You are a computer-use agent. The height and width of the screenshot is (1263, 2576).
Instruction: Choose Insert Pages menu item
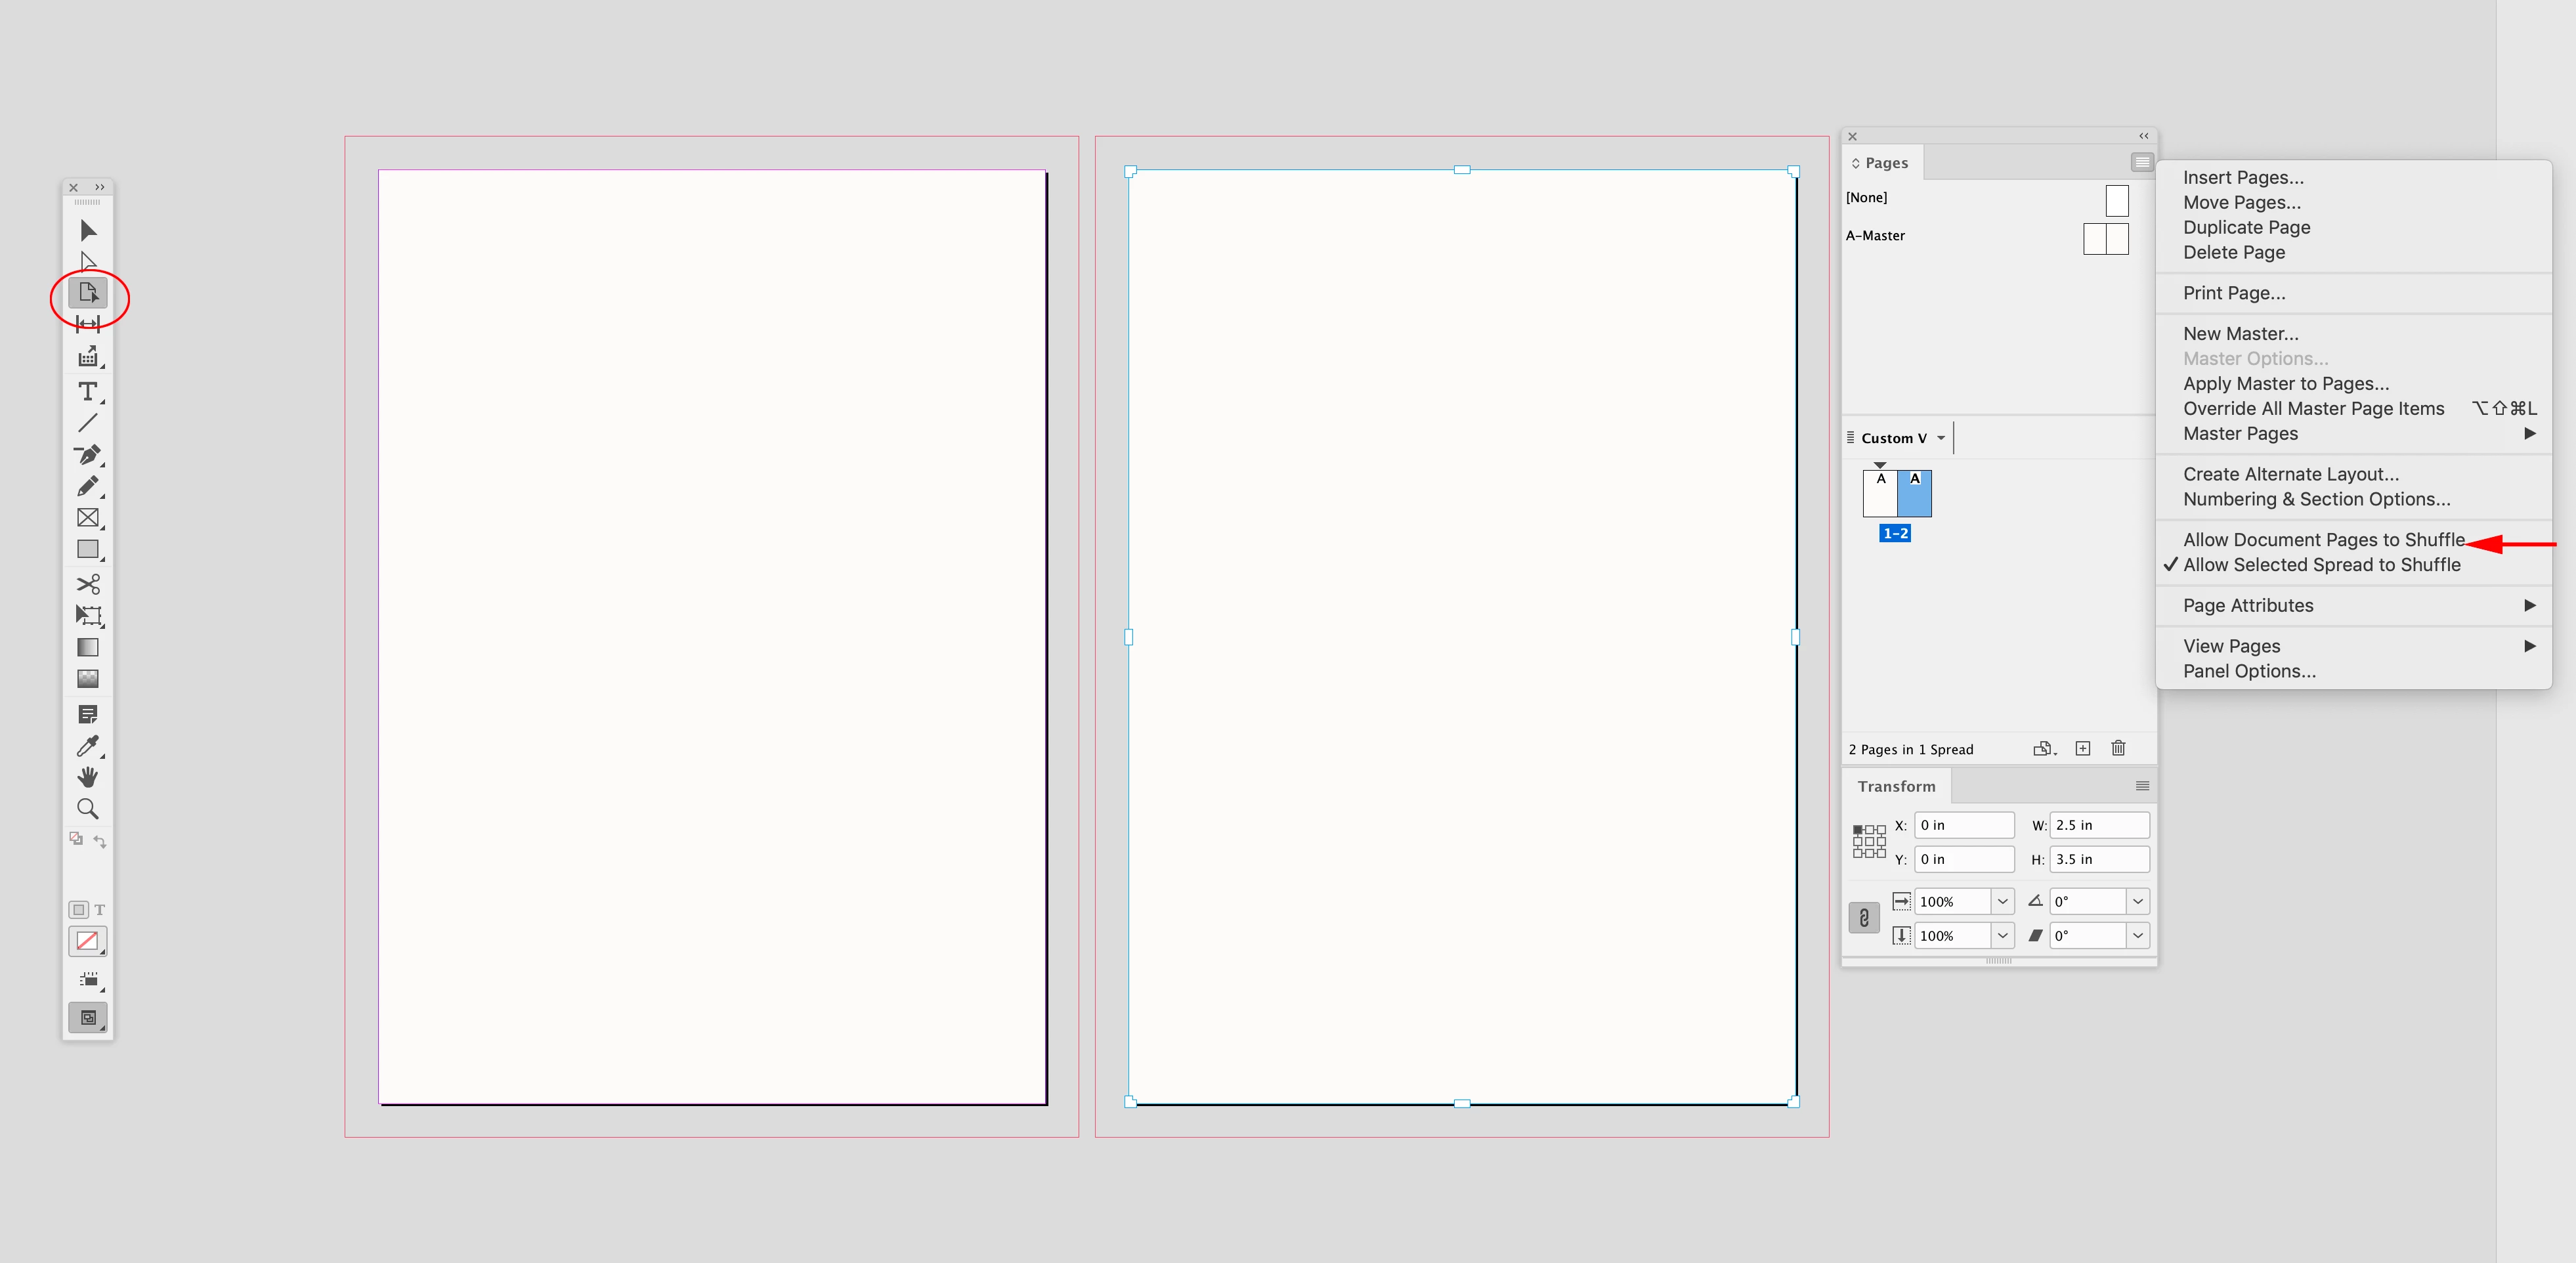[x=2243, y=177]
